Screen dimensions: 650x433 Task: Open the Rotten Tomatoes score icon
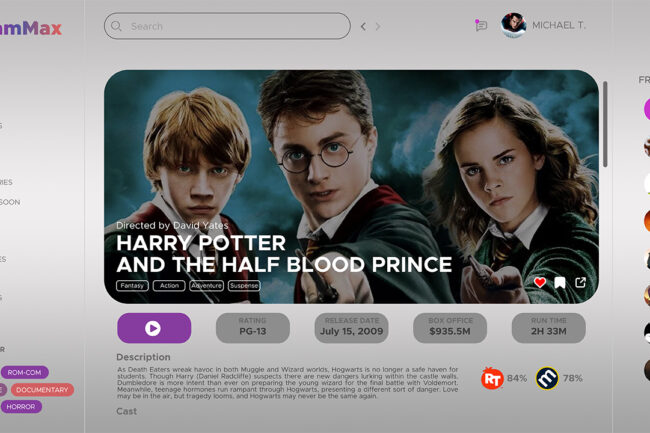pyautogui.click(x=492, y=378)
